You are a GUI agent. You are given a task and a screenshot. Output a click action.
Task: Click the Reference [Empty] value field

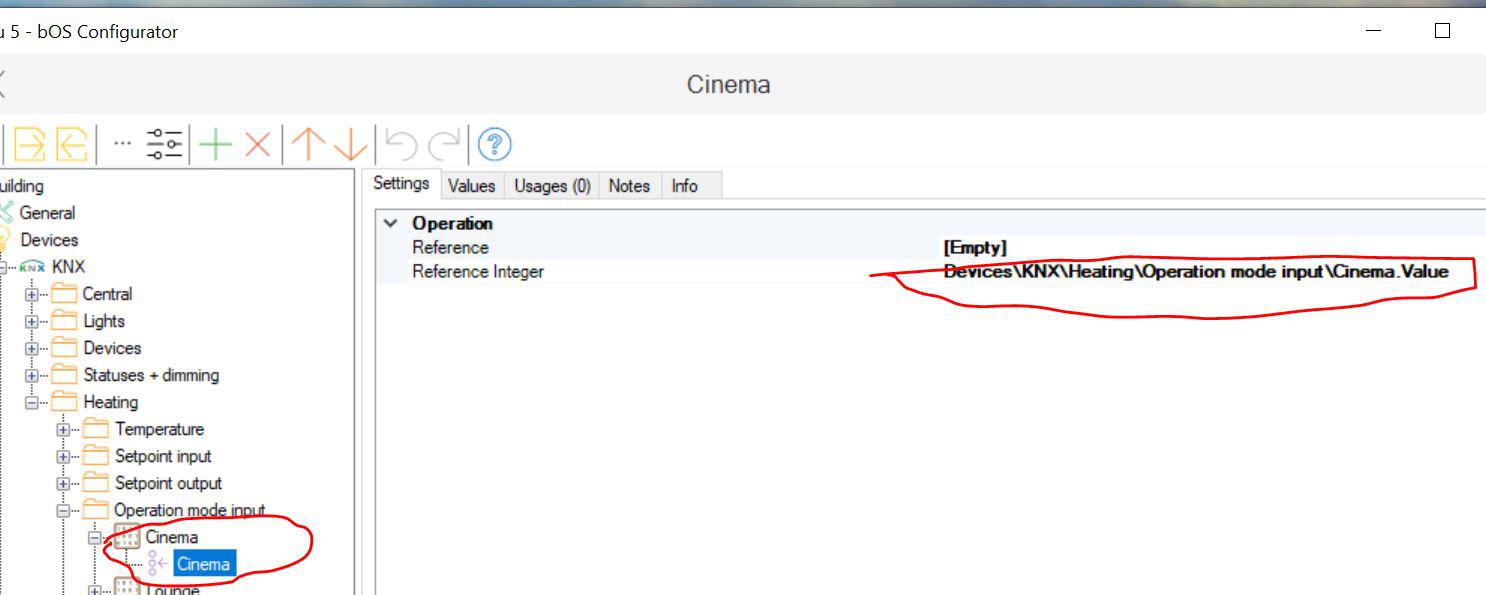(x=975, y=248)
